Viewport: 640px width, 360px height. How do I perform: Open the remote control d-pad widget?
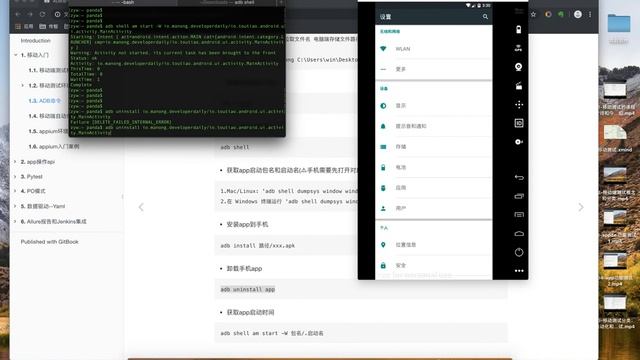coord(519,104)
